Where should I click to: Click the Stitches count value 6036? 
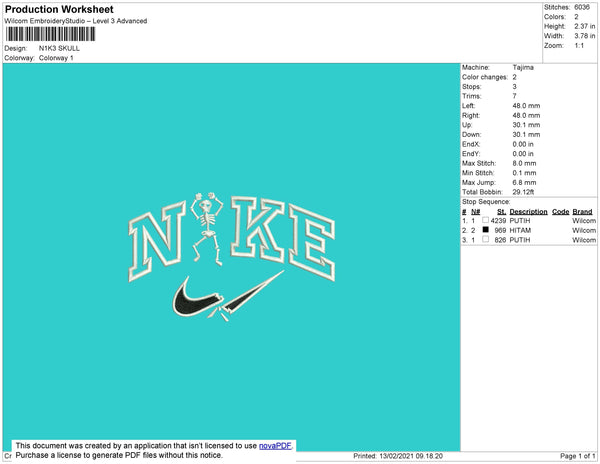582,7
